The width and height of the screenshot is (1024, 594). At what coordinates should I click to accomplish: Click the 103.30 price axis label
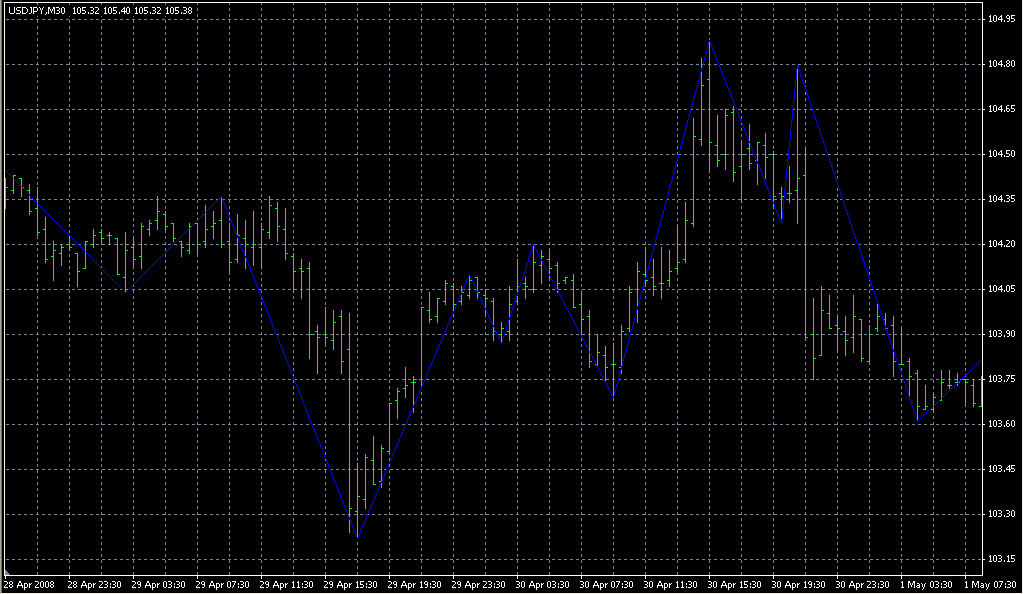pyautogui.click(x=1002, y=514)
